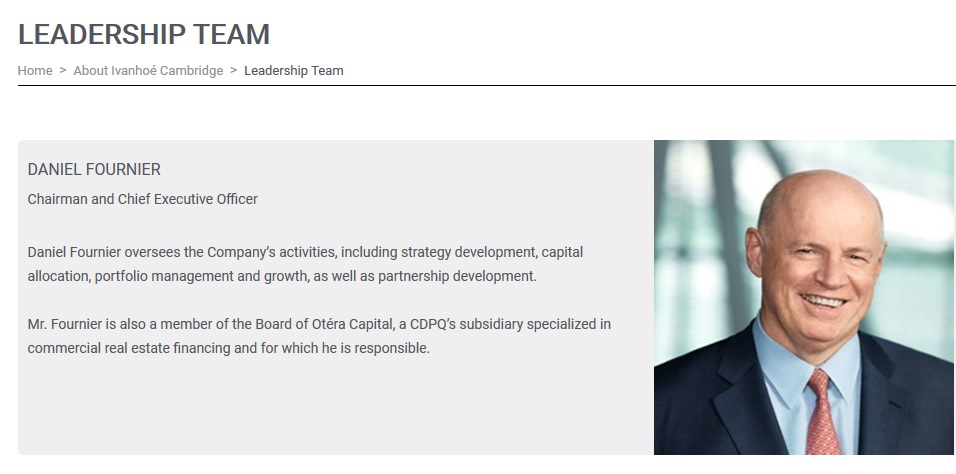The width and height of the screenshot is (956, 474).
Task: Go to the Home breadcrumb link
Action: pyautogui.click(x=35, y=71)
